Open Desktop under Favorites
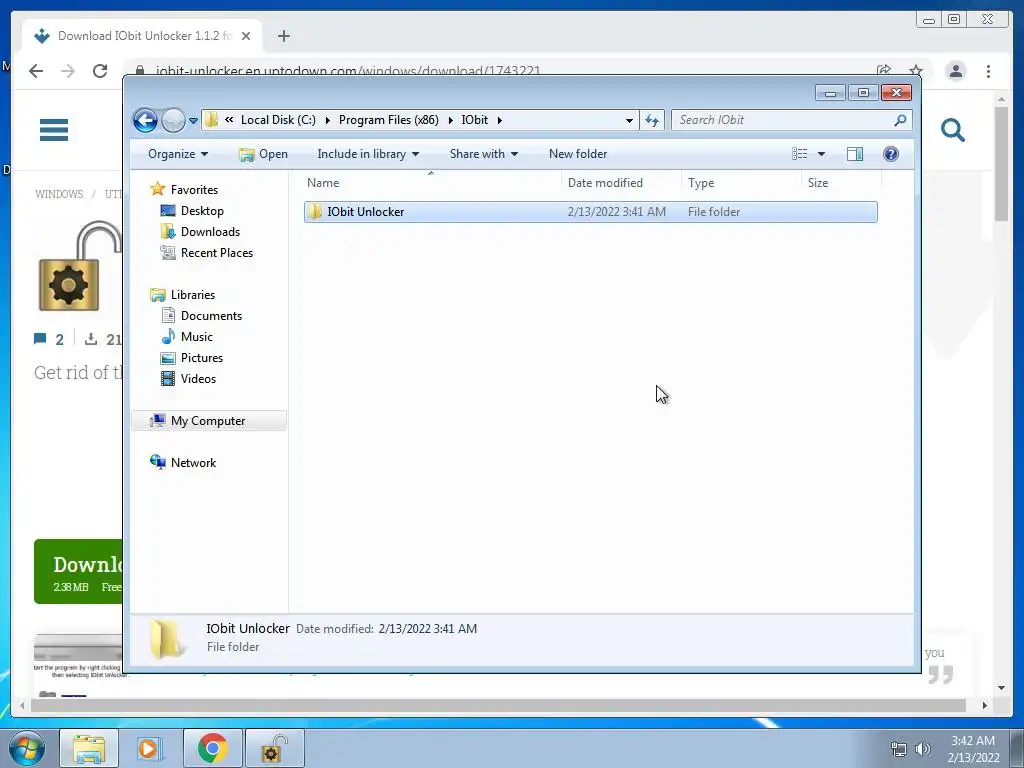 pyautogui.click(x=202, y=211)
